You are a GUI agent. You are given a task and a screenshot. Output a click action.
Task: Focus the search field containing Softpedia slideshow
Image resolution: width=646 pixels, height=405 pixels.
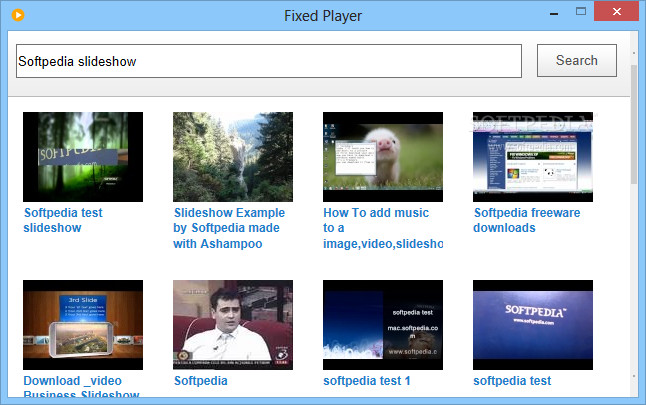(269, 61)
